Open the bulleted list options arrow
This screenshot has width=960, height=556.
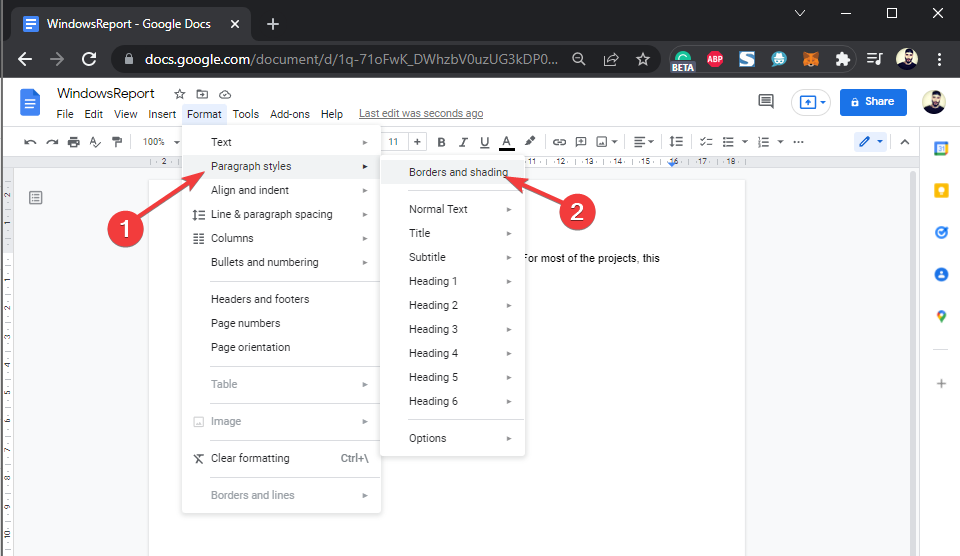click(x=744, y=142)
